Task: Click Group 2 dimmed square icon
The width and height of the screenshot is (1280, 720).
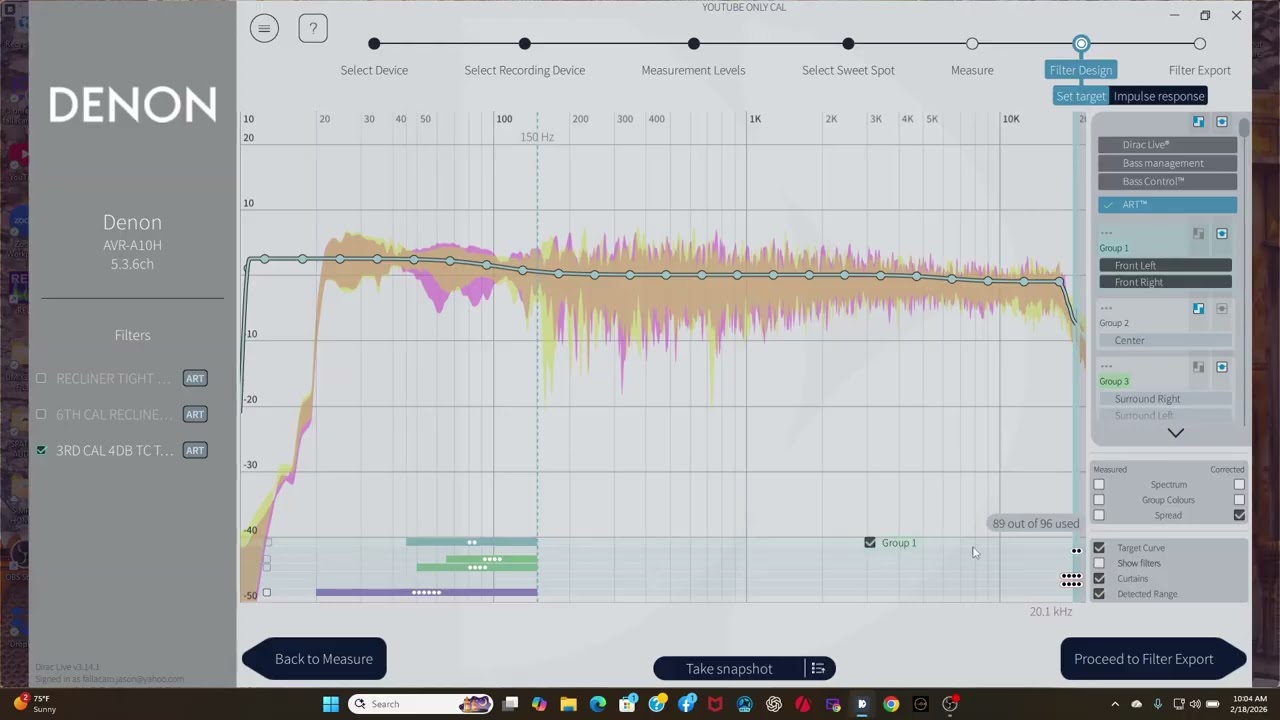Action: click(x=1221, y=309)
